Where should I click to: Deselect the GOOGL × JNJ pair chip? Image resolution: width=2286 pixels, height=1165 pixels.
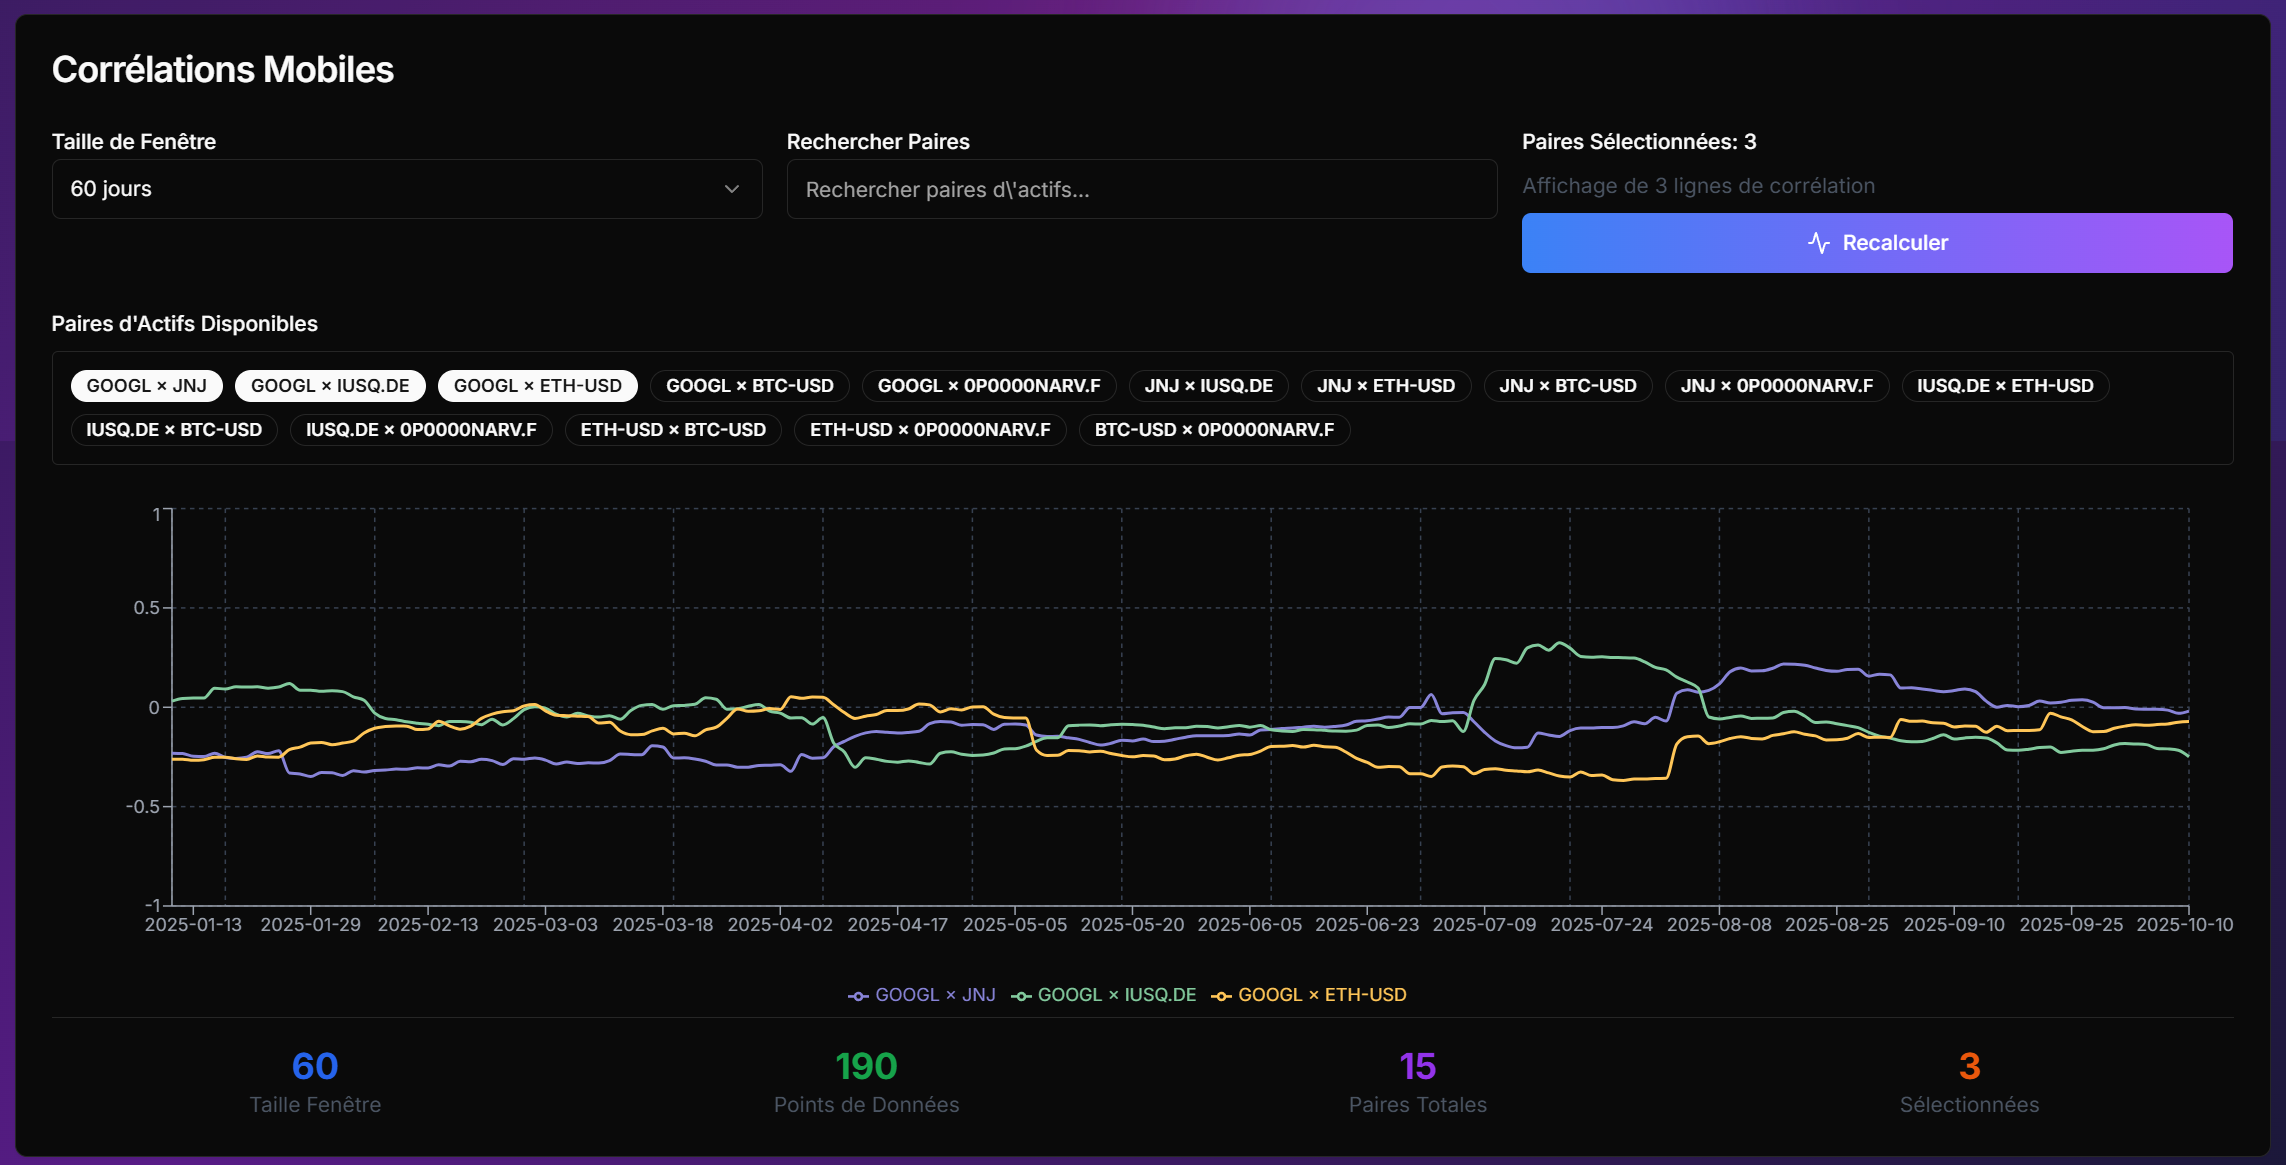point(146,386)
